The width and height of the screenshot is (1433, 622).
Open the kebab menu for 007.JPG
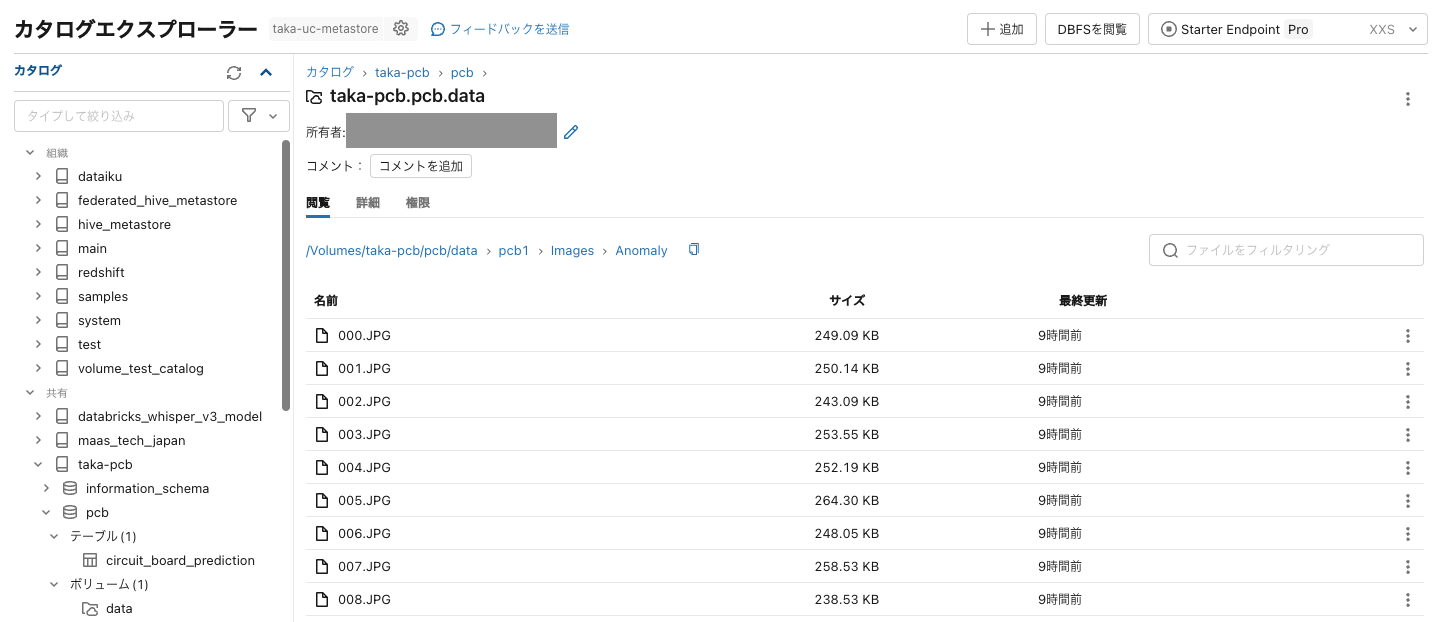pyautogui.click(x=1407, y=566)
